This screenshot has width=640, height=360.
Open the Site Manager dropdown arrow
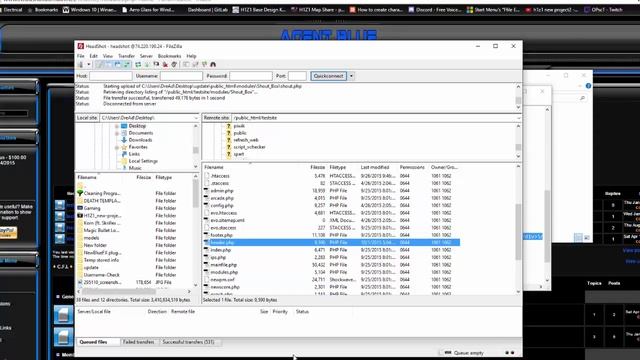click(88, 64)
